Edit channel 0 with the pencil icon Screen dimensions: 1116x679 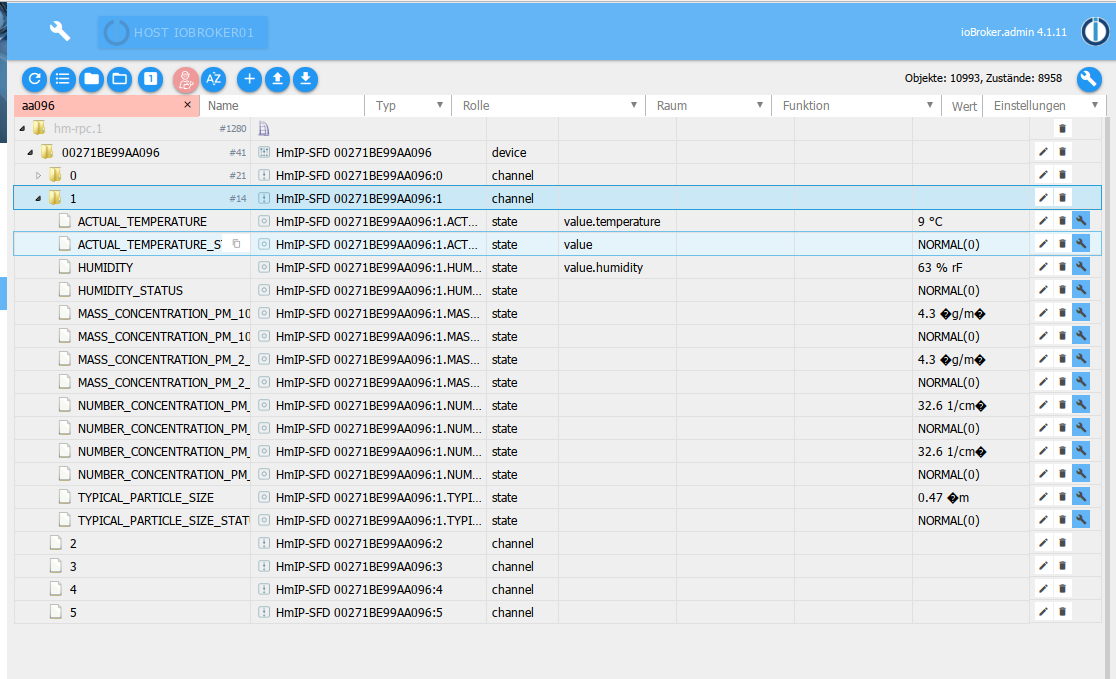(1043, 174)
